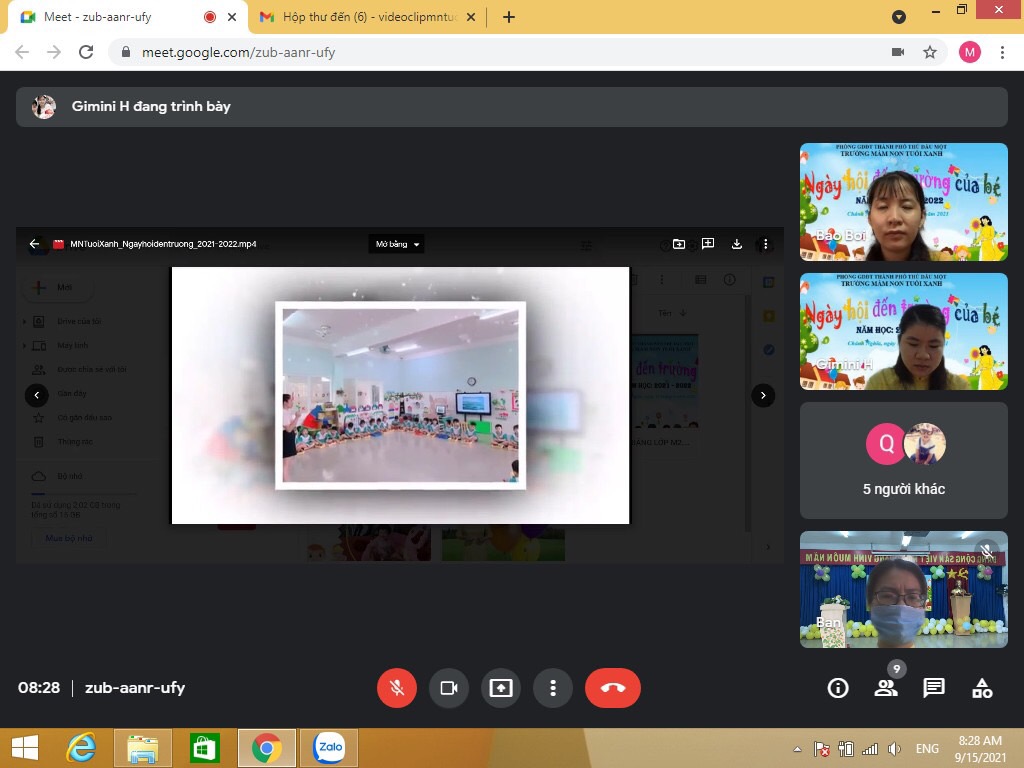Click the site lock icon
1024x768 pixels.
click(x=126, y=52)
